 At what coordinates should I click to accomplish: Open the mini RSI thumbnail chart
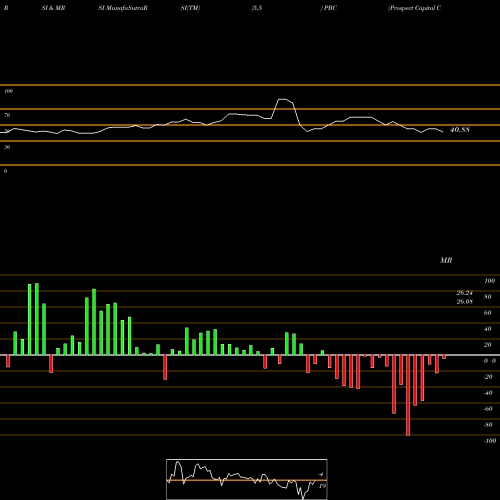(247, 479)
